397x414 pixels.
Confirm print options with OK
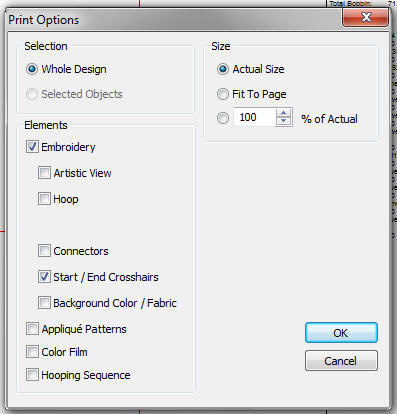point(341,333)
